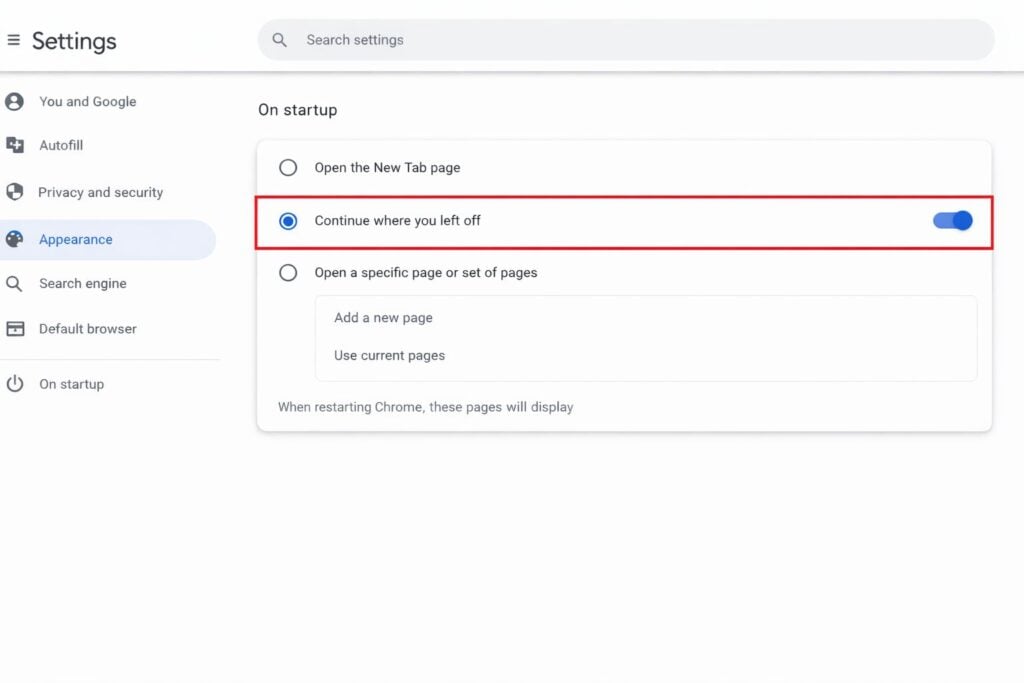Disable the Continue where you left off switch
Viewport: 1024px width, 683px height.
tap(951, 220)
